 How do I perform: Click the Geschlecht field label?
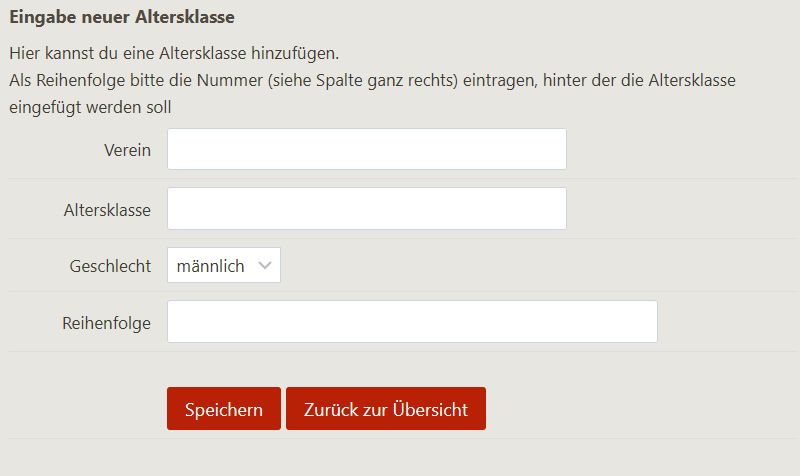pyautogui.click(x=110, y=266)
